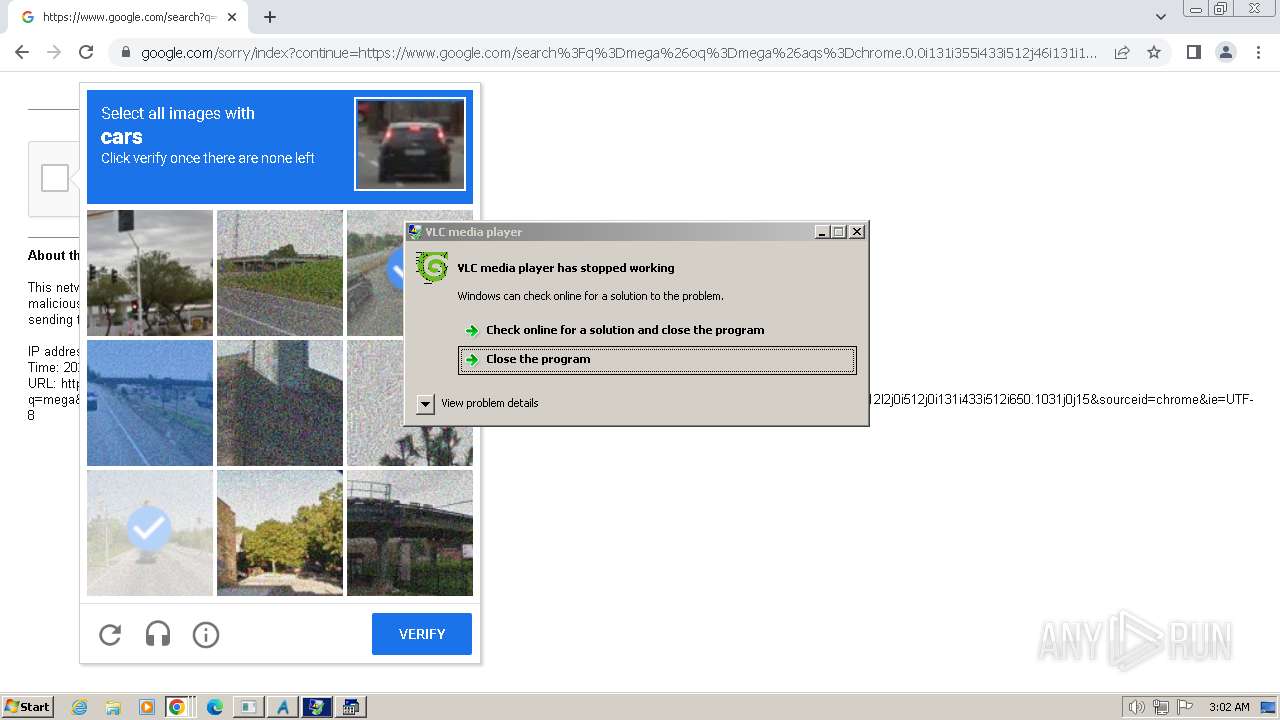Show desktop button at taskbar end
The image size is (1280, 720).
click(x=1270, y=707)
